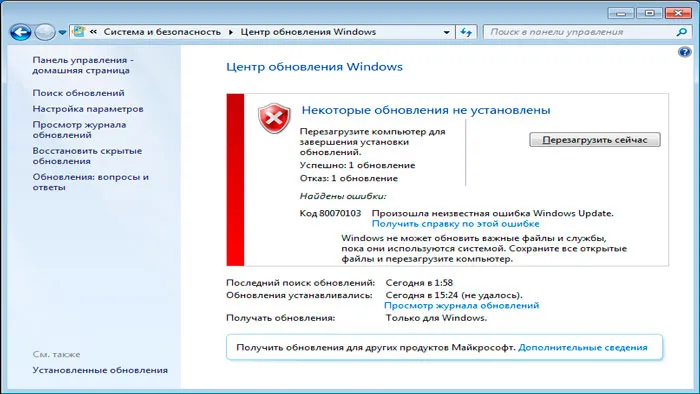Viewport: 700px width, 394px height.
Task: Click 'Получить справку по этой ошибке'
Action: coord(455,224)
